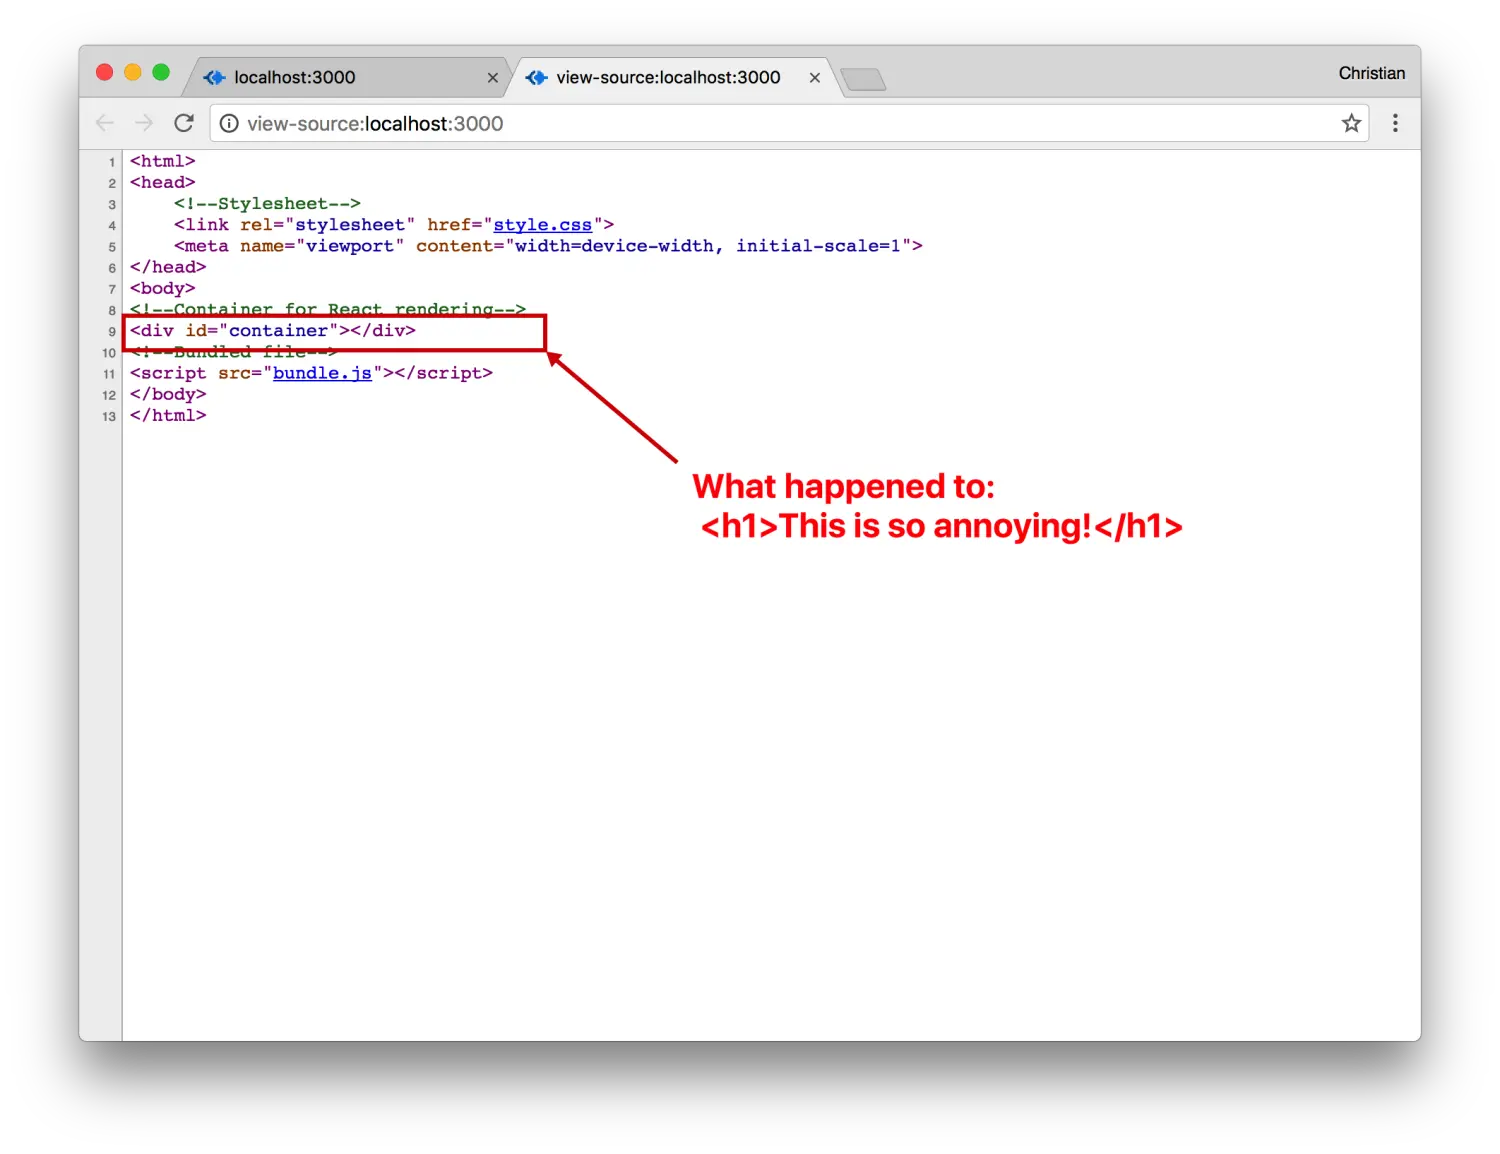Click line number 13 in the gutter

point(109,416)
